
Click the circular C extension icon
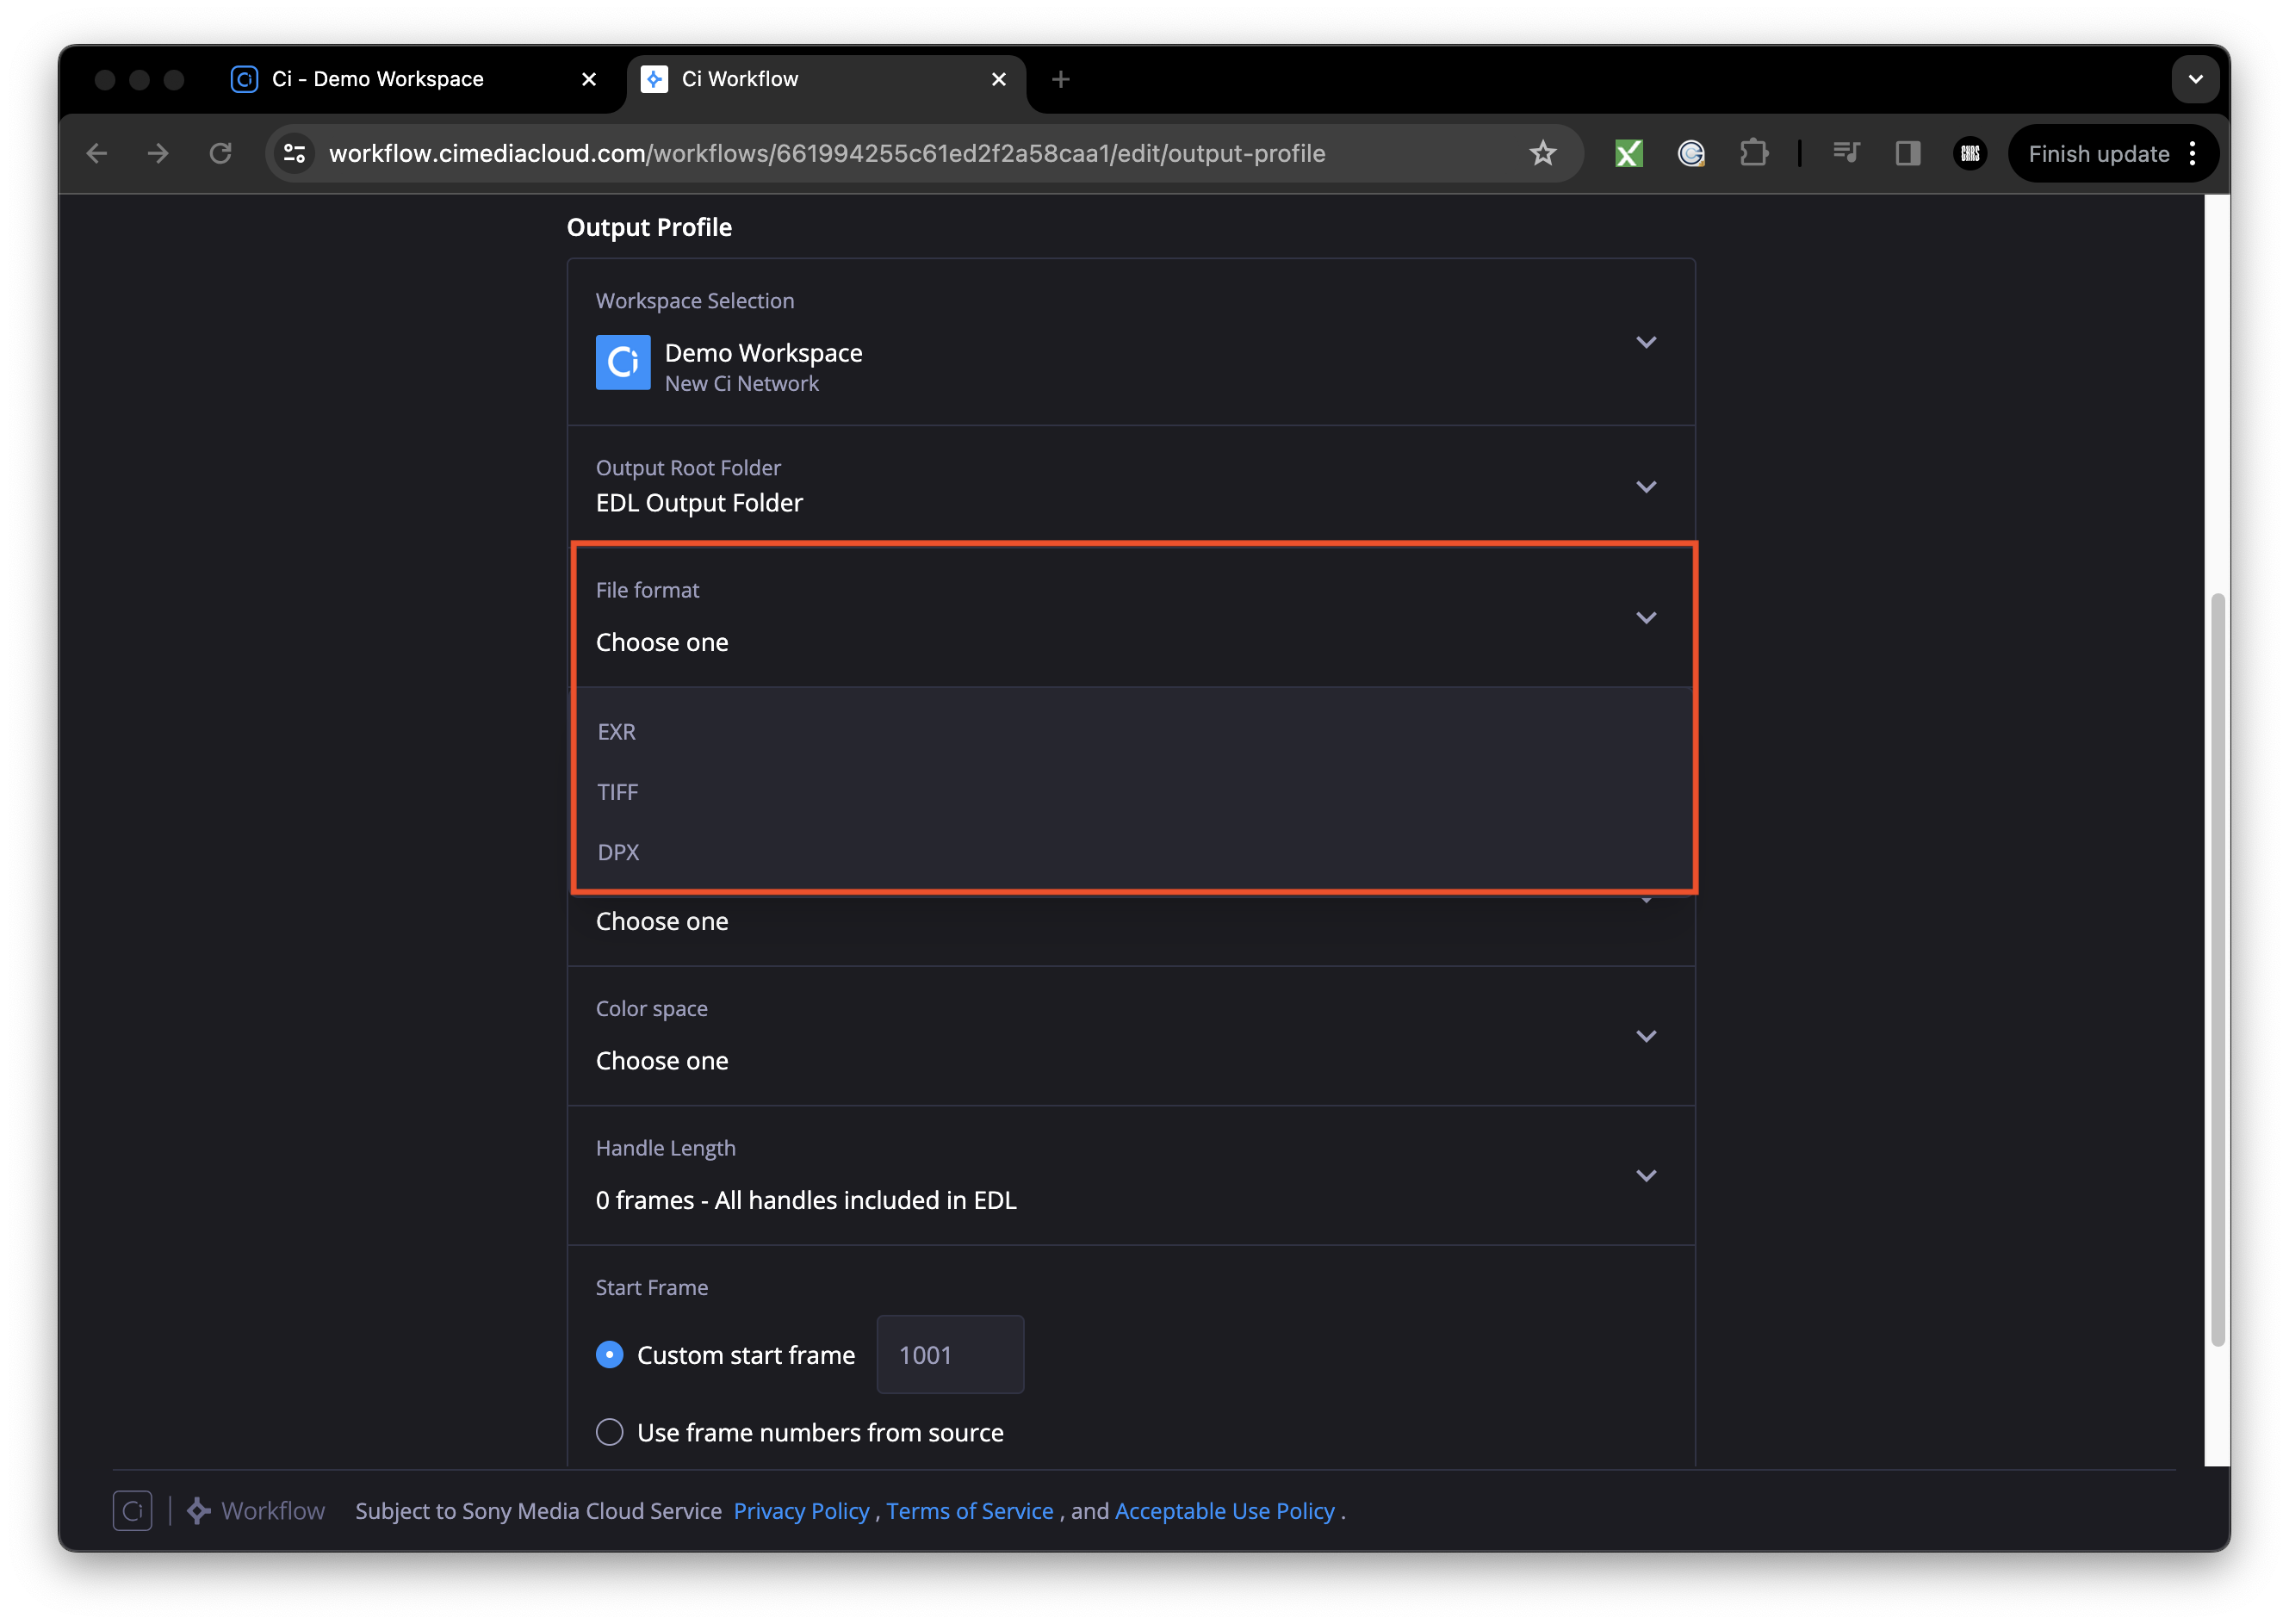[1690, 153]
